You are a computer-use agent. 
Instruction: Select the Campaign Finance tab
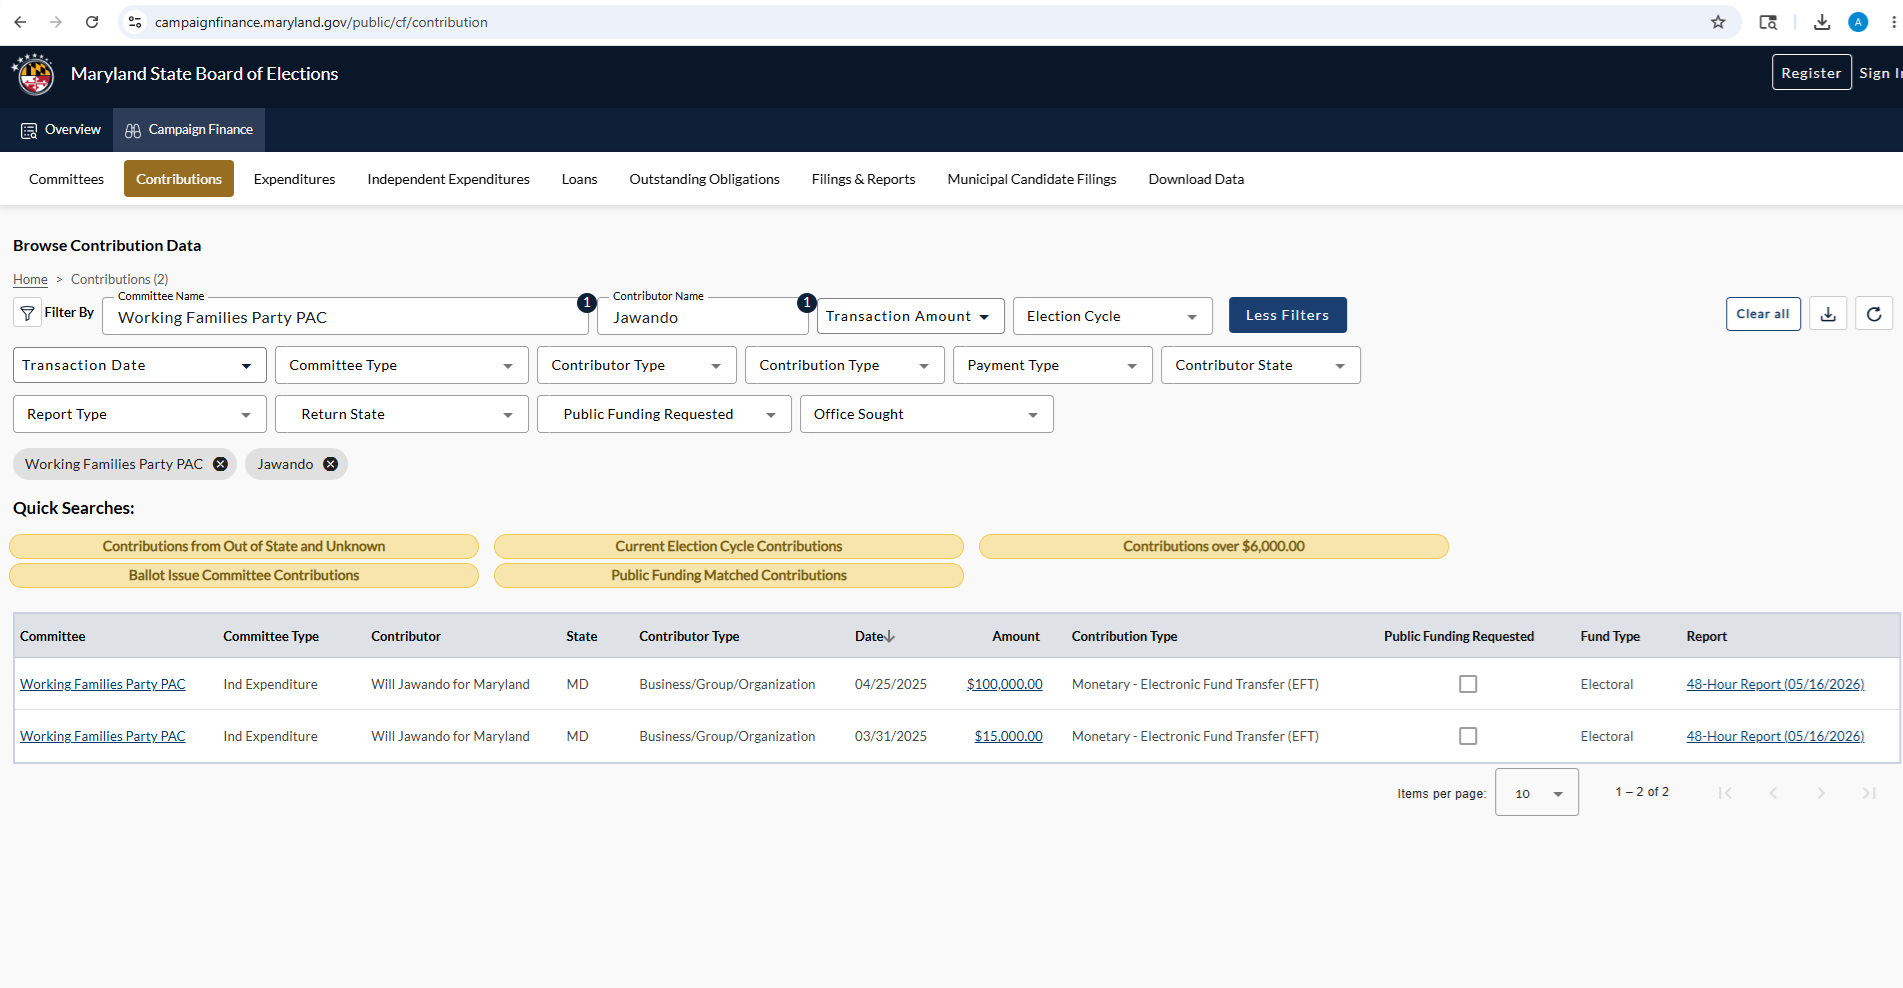(189, 130)
